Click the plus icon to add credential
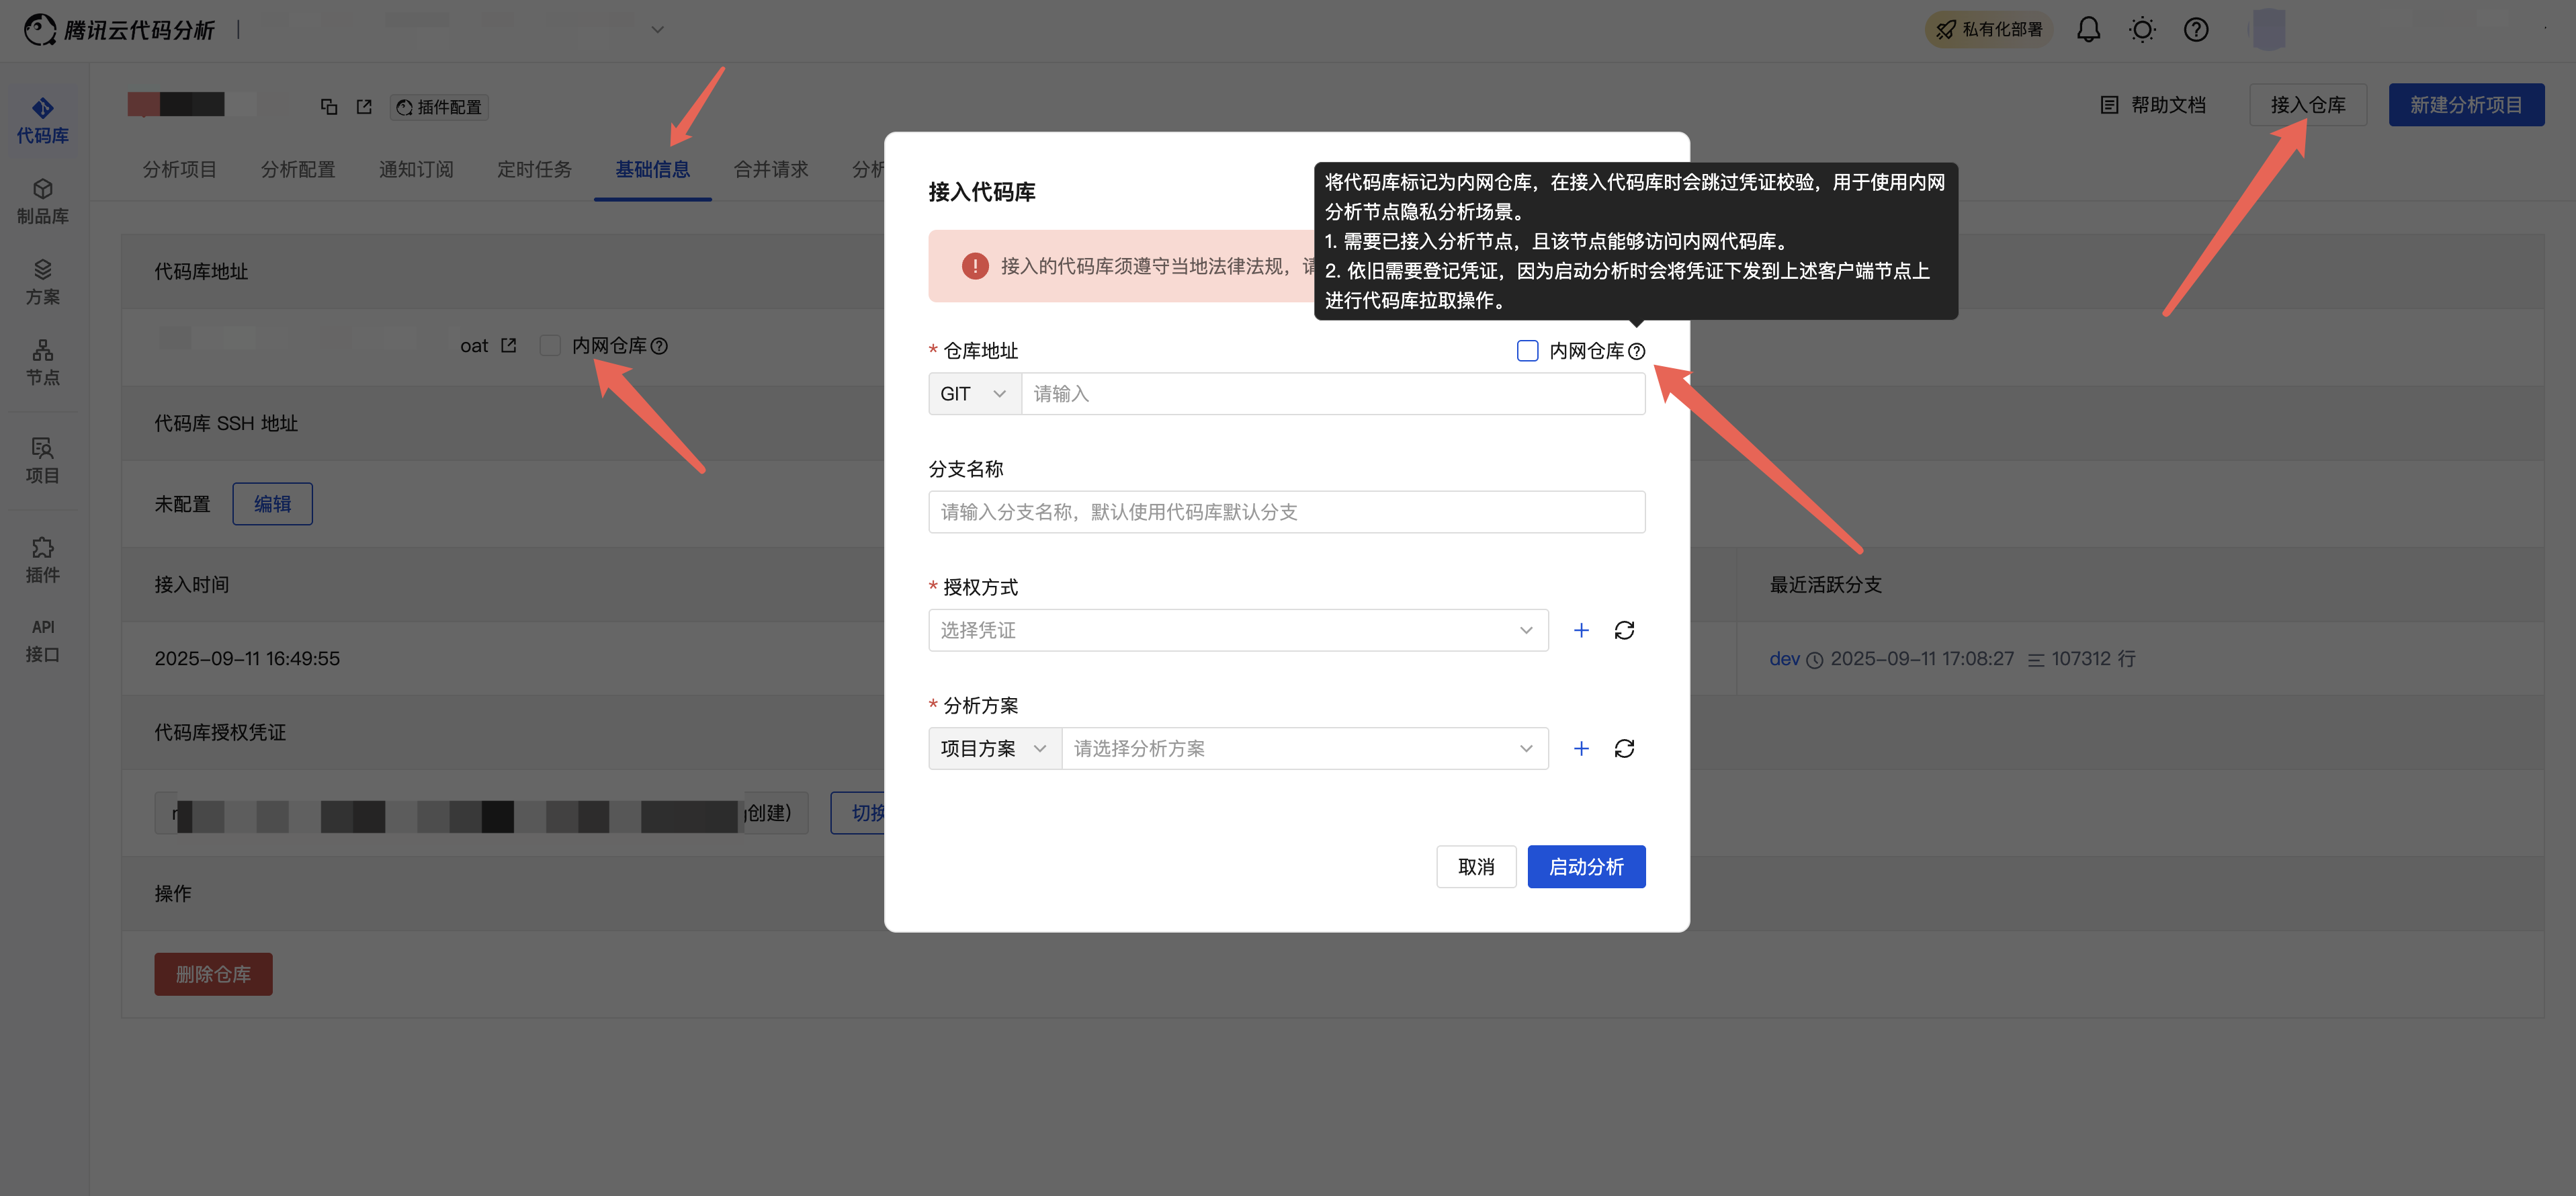The width and height of the screenshot is (2576, 1196). coord(1581,630)
